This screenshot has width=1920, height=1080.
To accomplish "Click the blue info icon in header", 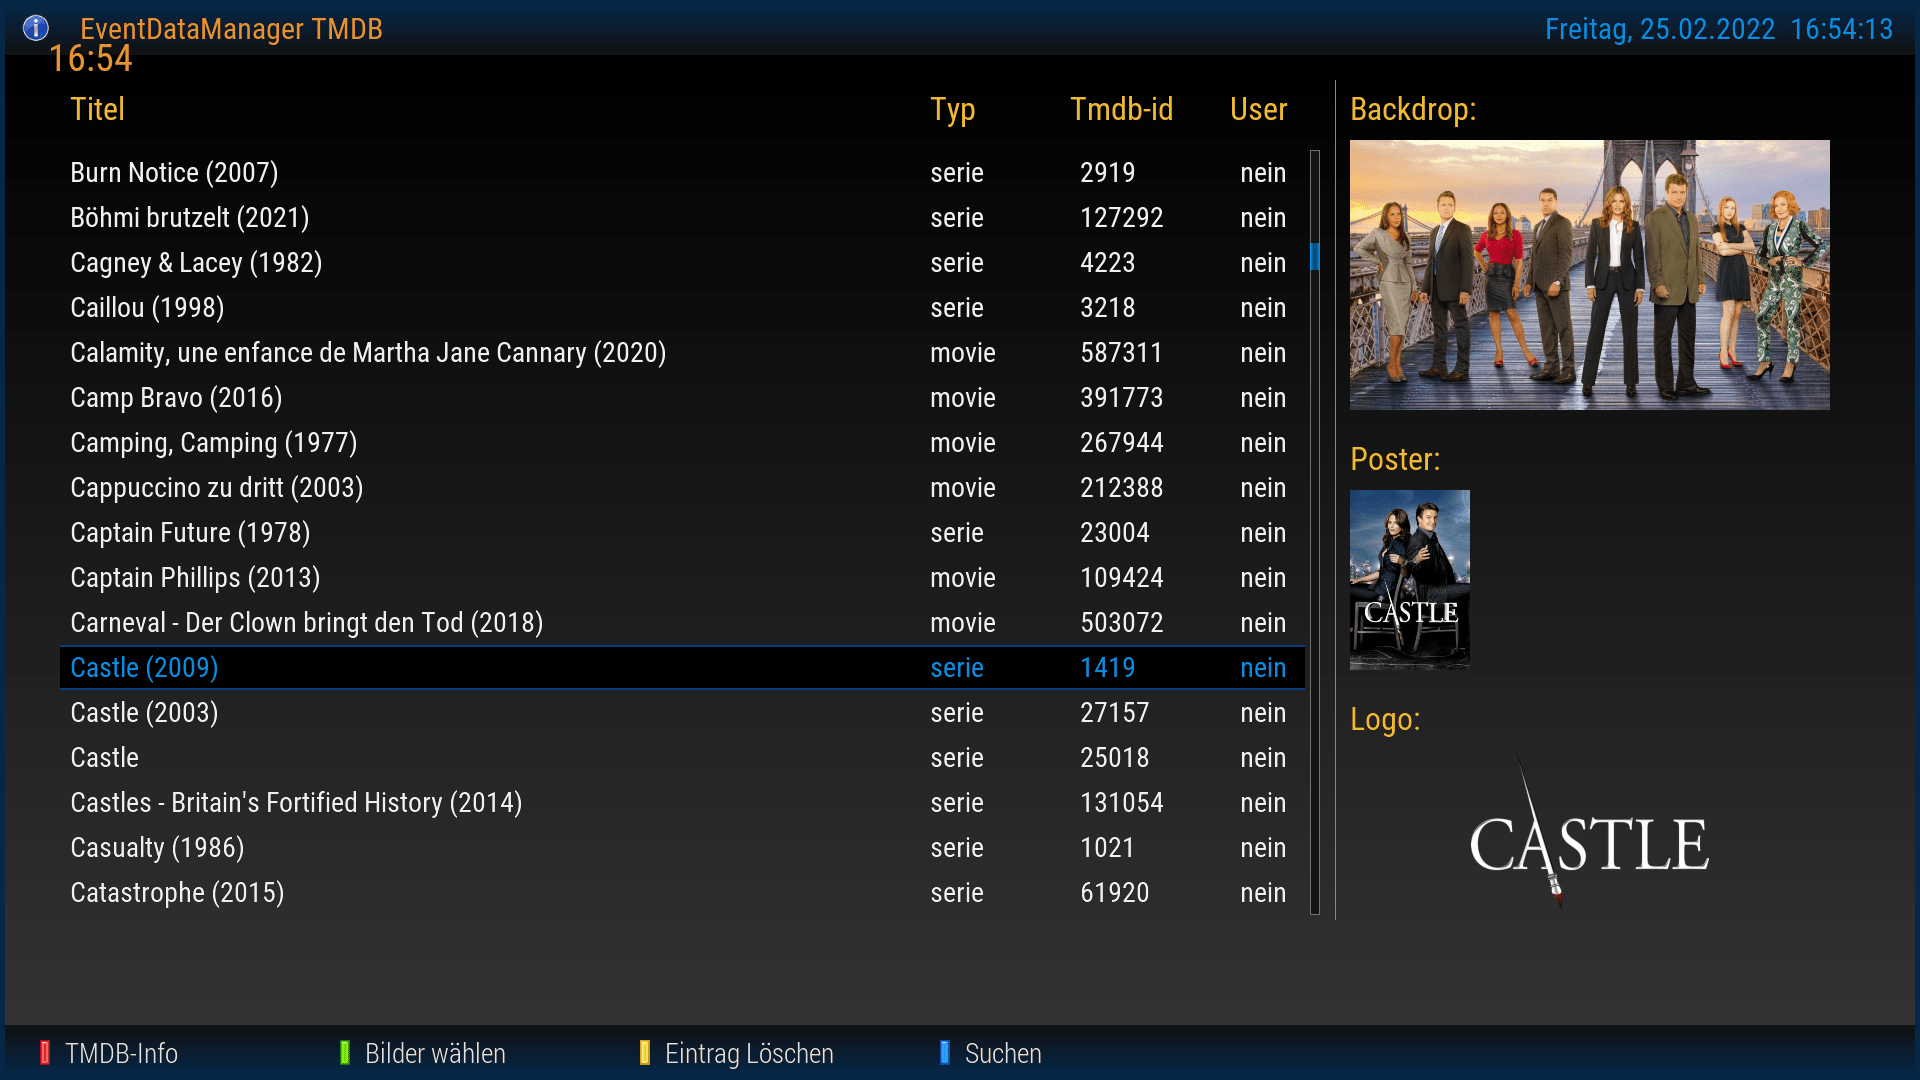I will pyautogui.click(x=35, y=28).
